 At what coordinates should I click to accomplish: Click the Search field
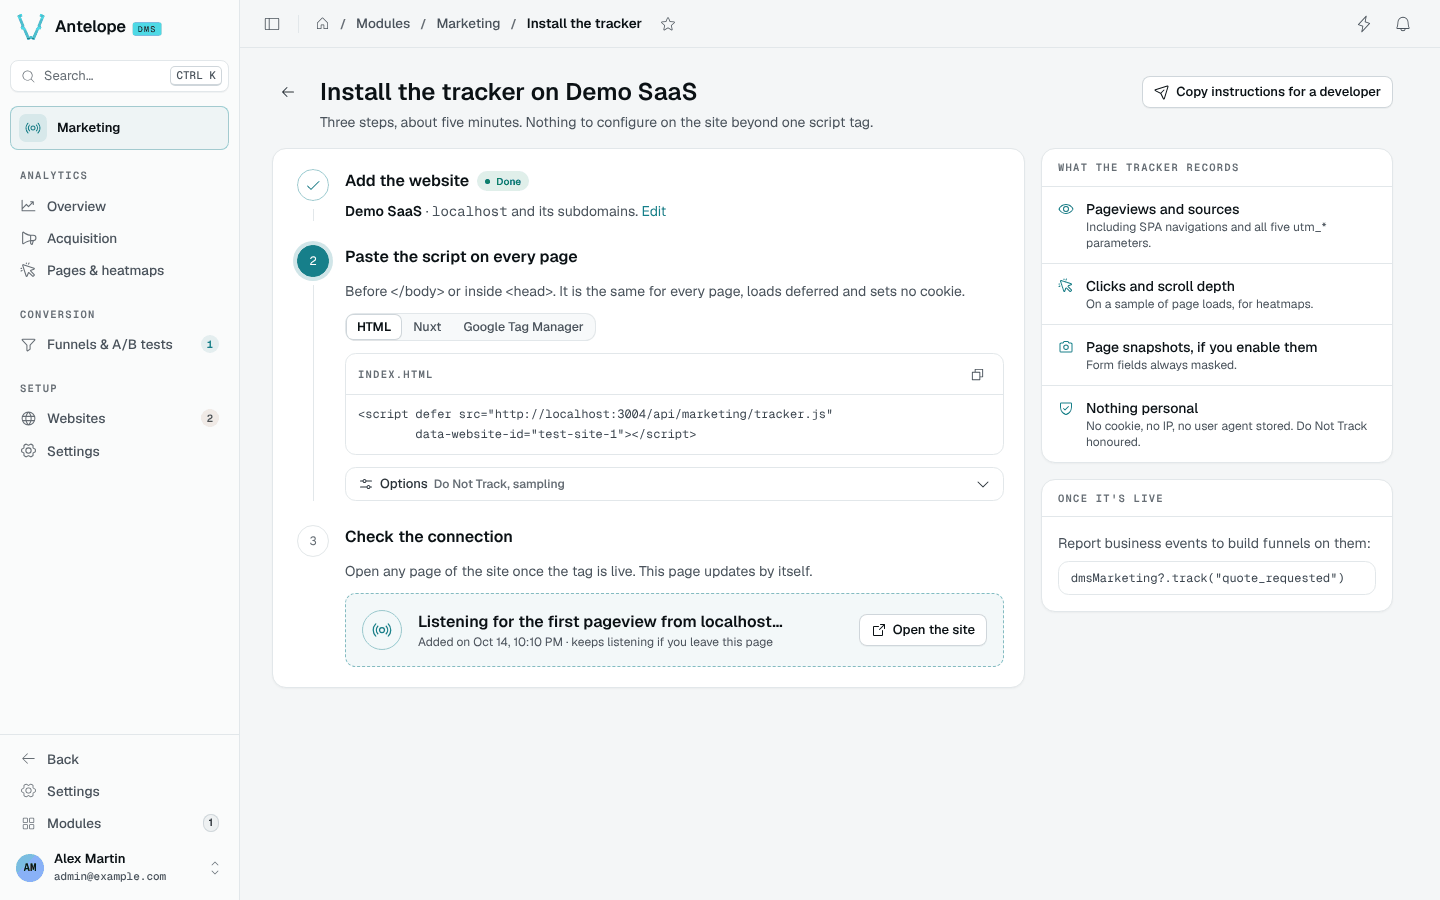pos(119,76)
